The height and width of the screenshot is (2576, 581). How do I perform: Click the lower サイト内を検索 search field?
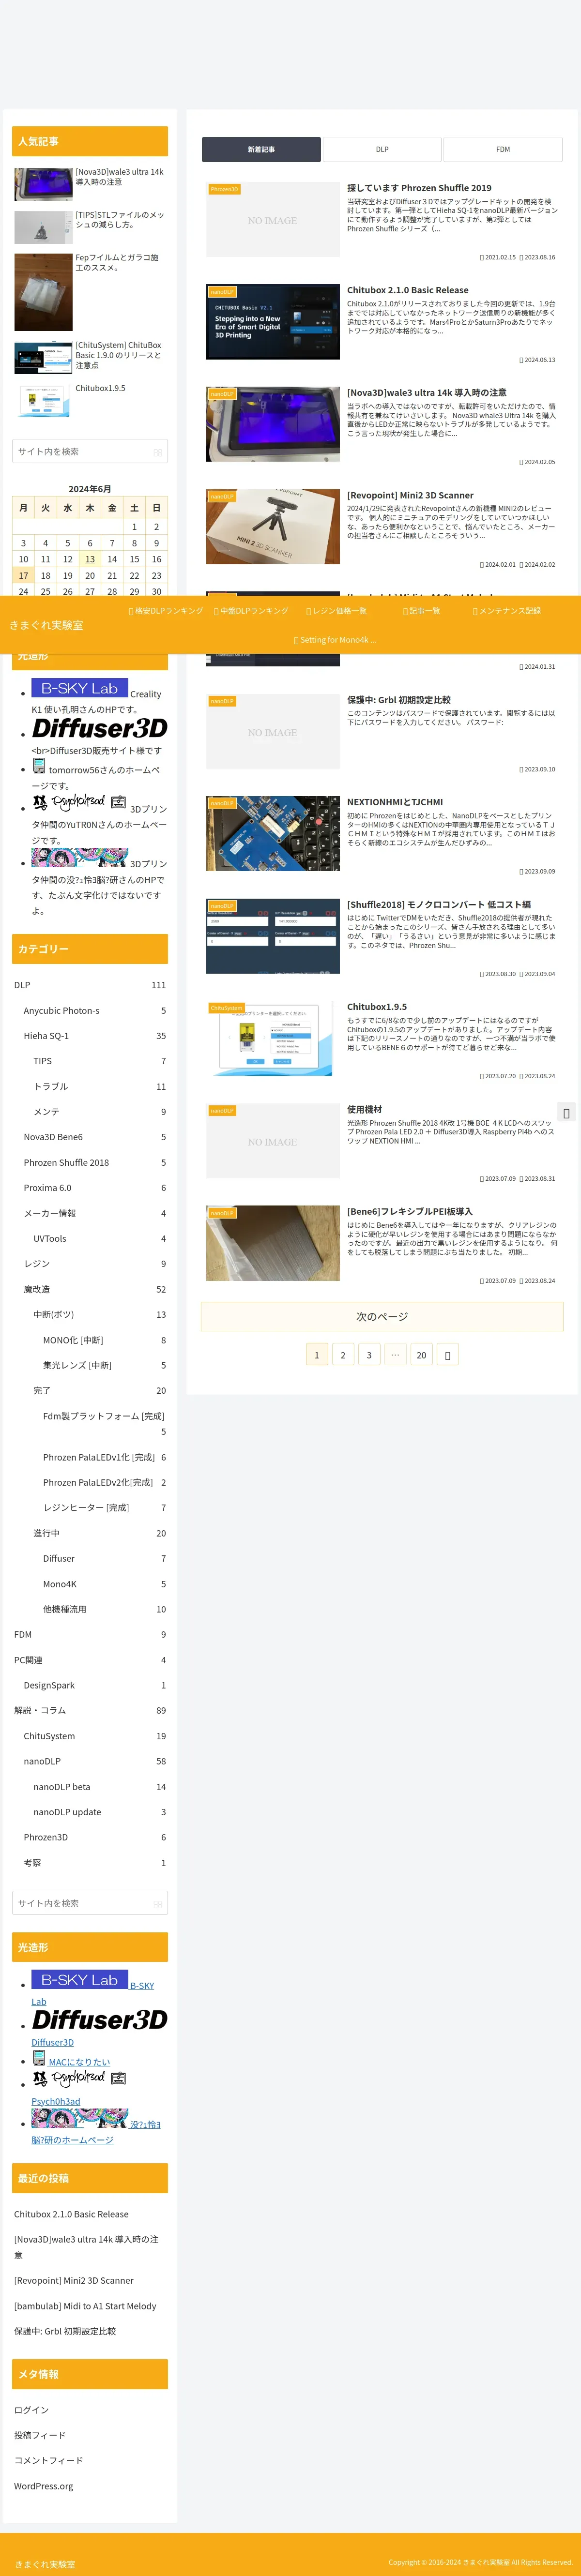click(90, 1904)
